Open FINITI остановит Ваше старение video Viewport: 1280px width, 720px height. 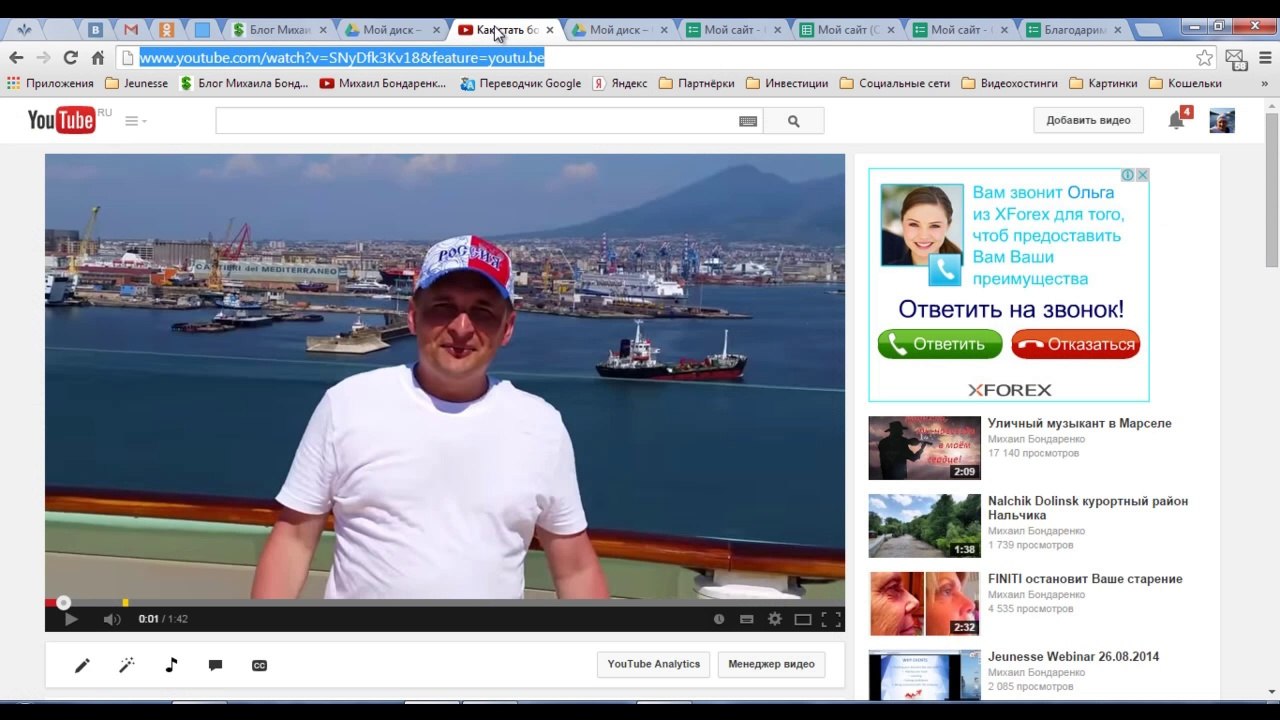click(x=1085, y=579)
